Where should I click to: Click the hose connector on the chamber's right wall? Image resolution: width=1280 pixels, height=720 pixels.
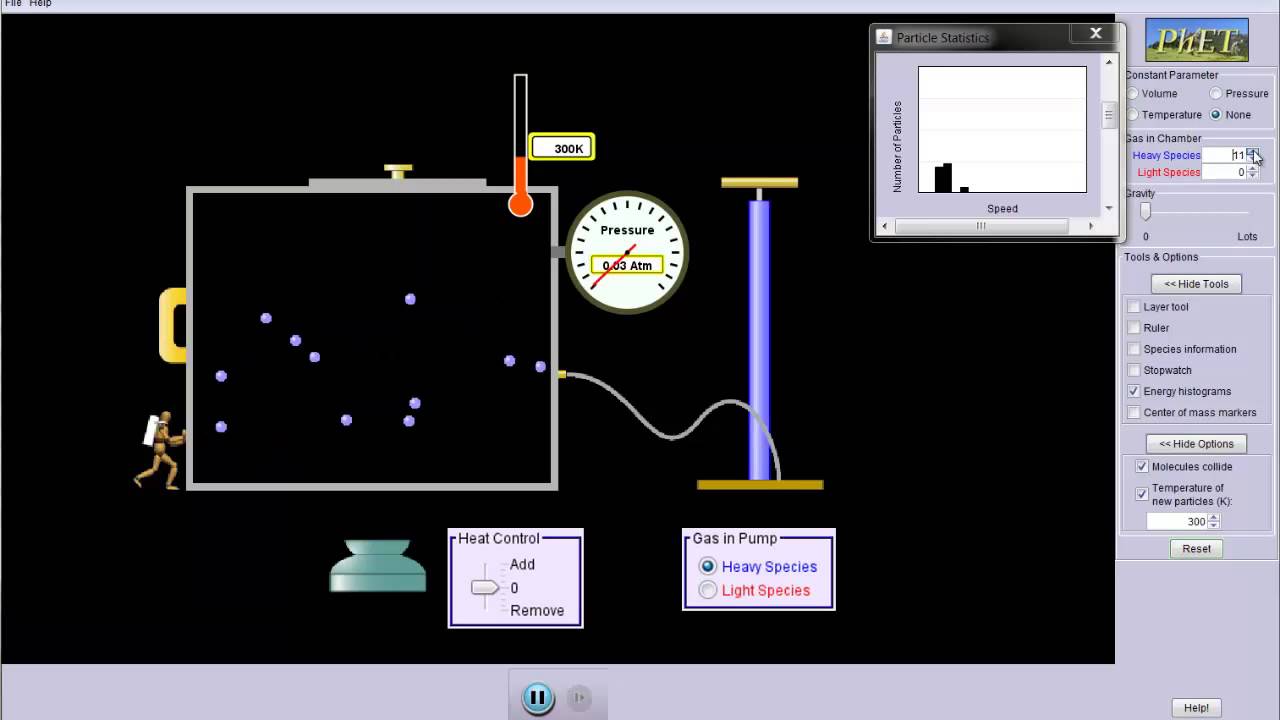click(562, 374)
